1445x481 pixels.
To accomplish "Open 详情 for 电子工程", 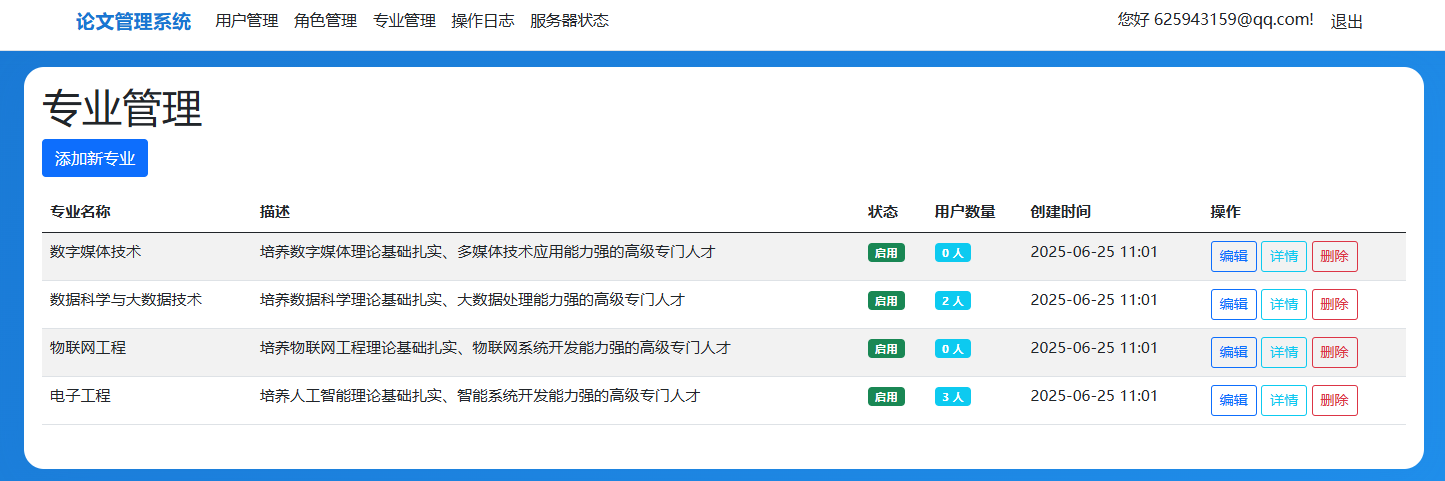I will click(1284, 400).
